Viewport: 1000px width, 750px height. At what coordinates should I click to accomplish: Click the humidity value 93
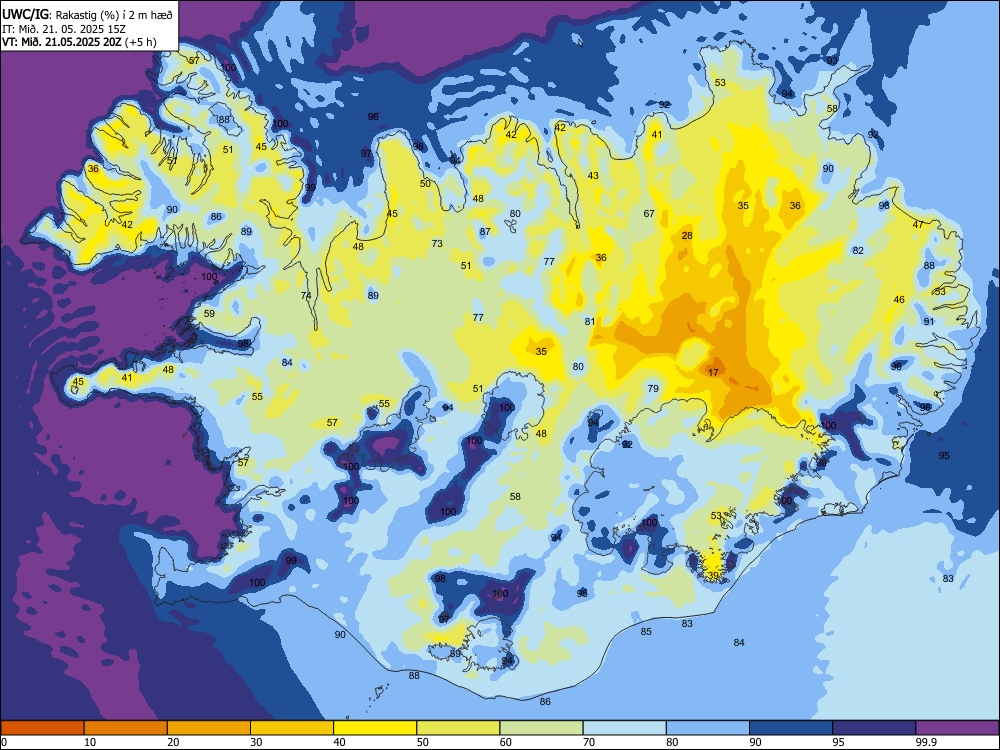pos(832,61)
